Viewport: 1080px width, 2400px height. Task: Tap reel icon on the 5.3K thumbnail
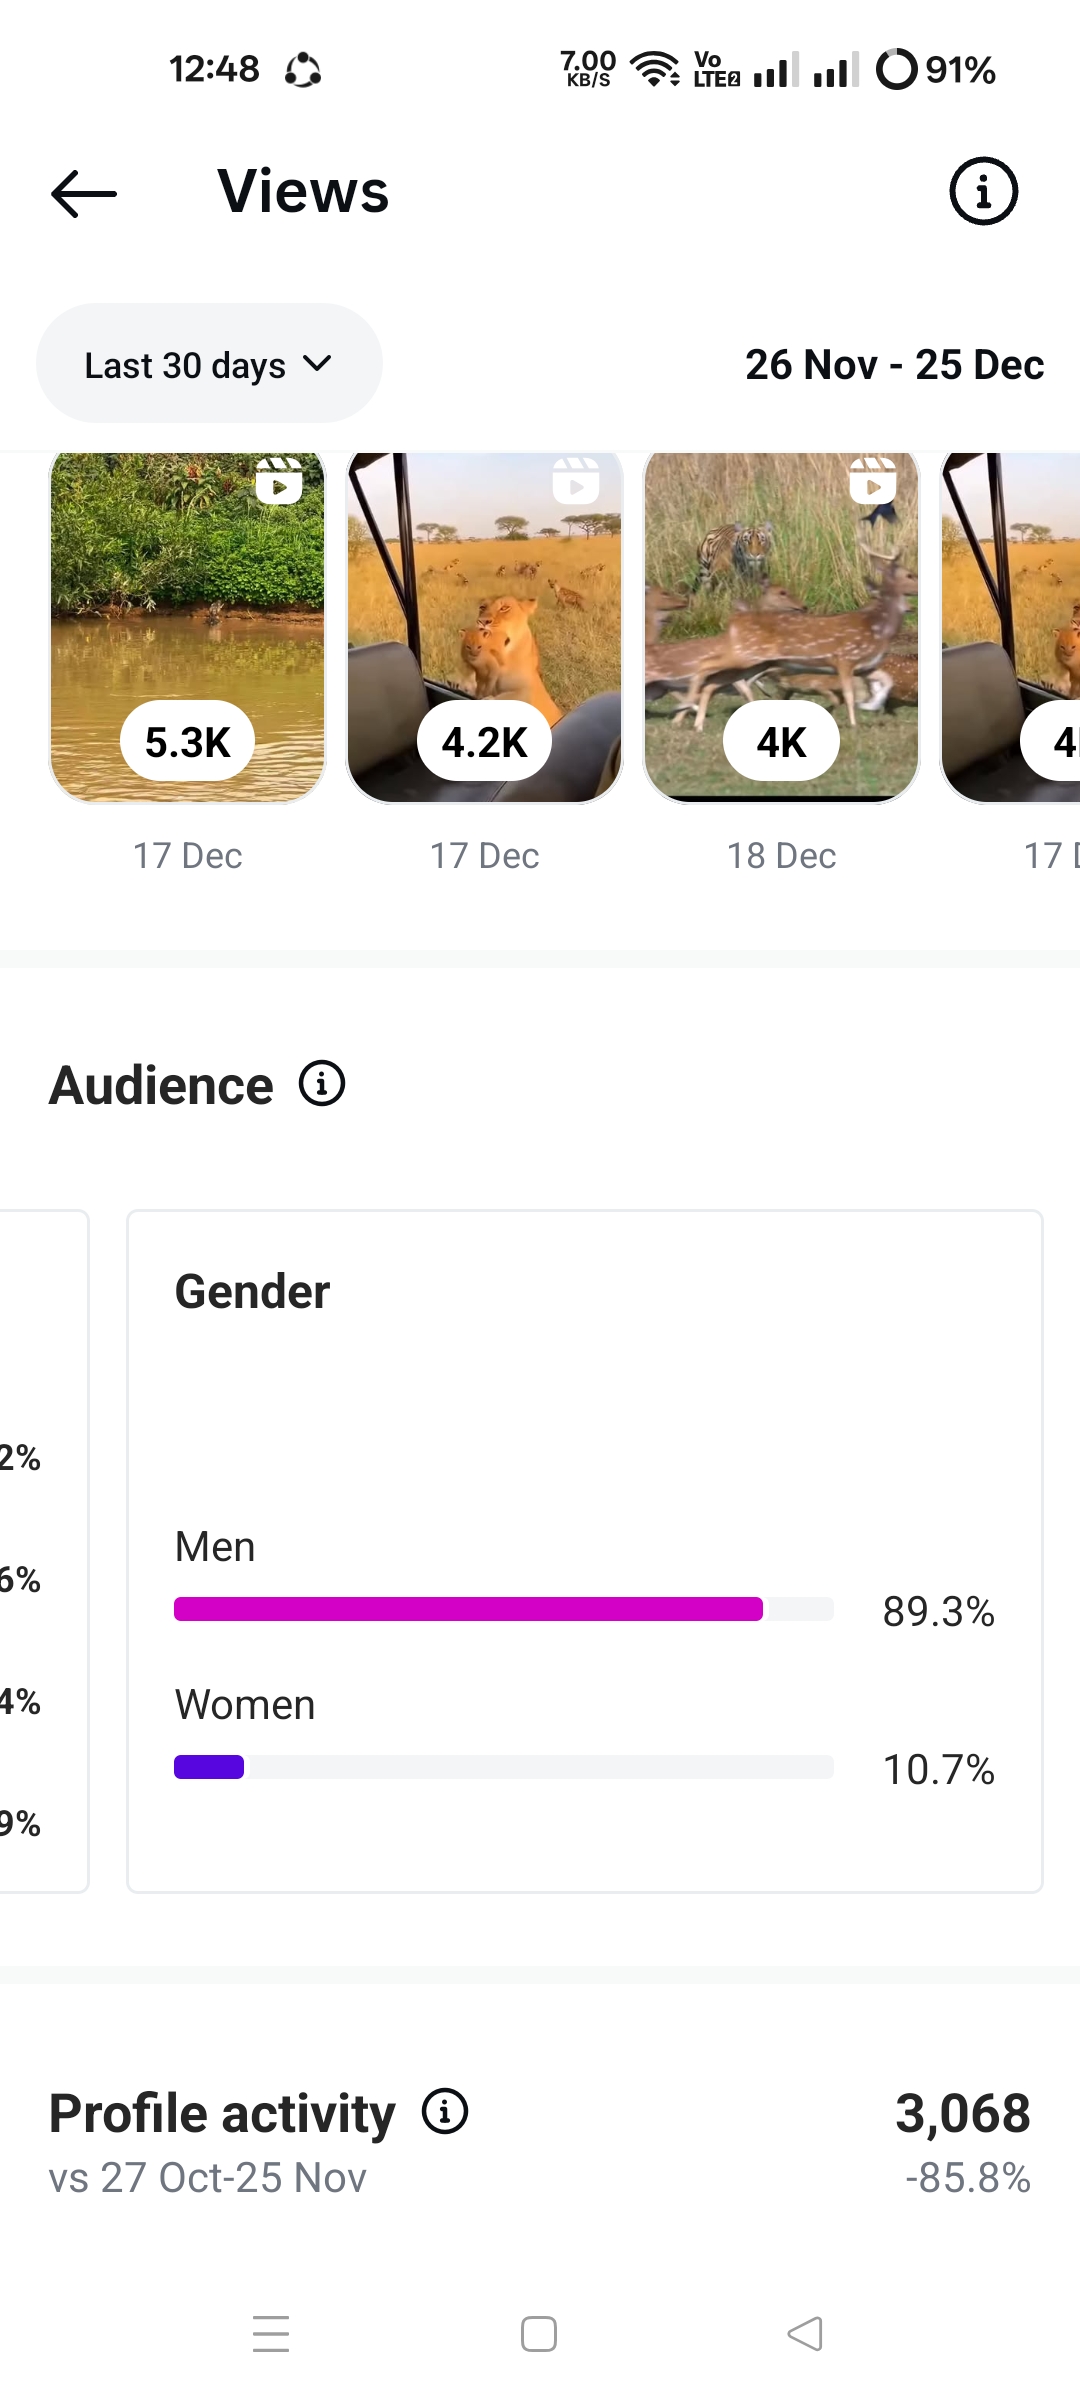[279, 481]
